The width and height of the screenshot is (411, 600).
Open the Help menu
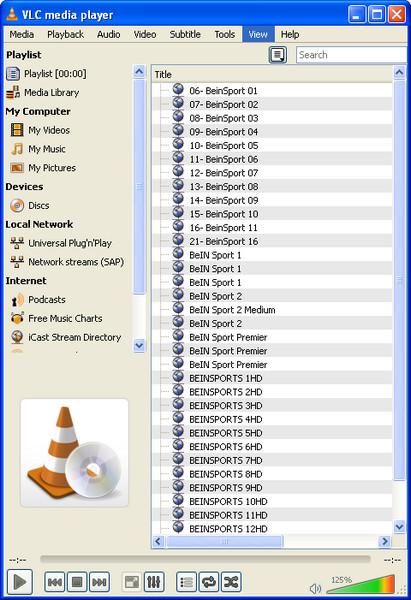pos(290,34)
